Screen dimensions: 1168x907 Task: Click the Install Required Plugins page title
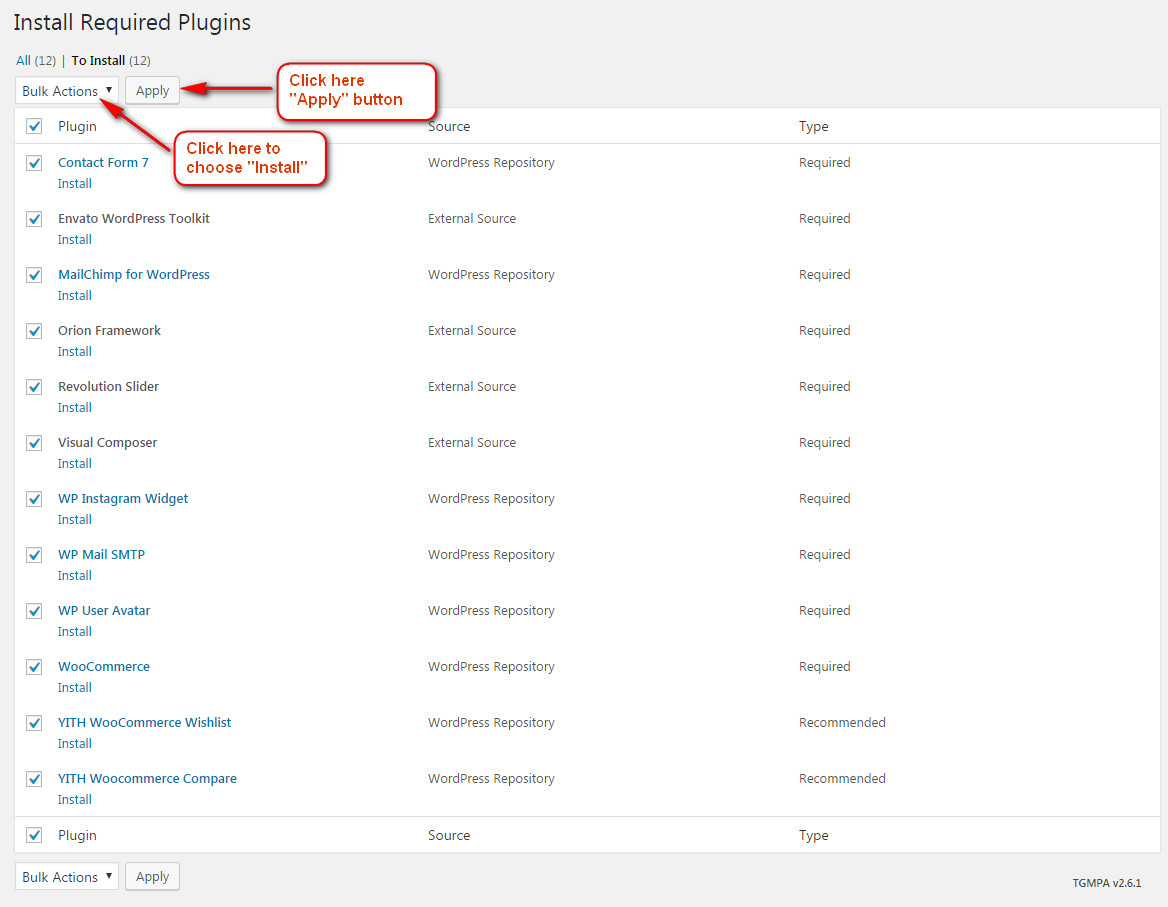point(132,22)
